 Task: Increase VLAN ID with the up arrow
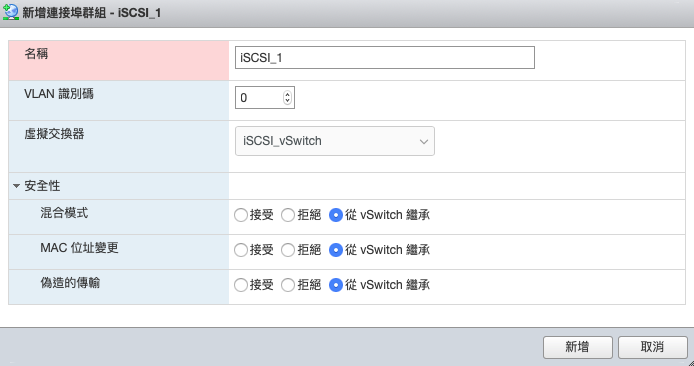coord(288,94)
